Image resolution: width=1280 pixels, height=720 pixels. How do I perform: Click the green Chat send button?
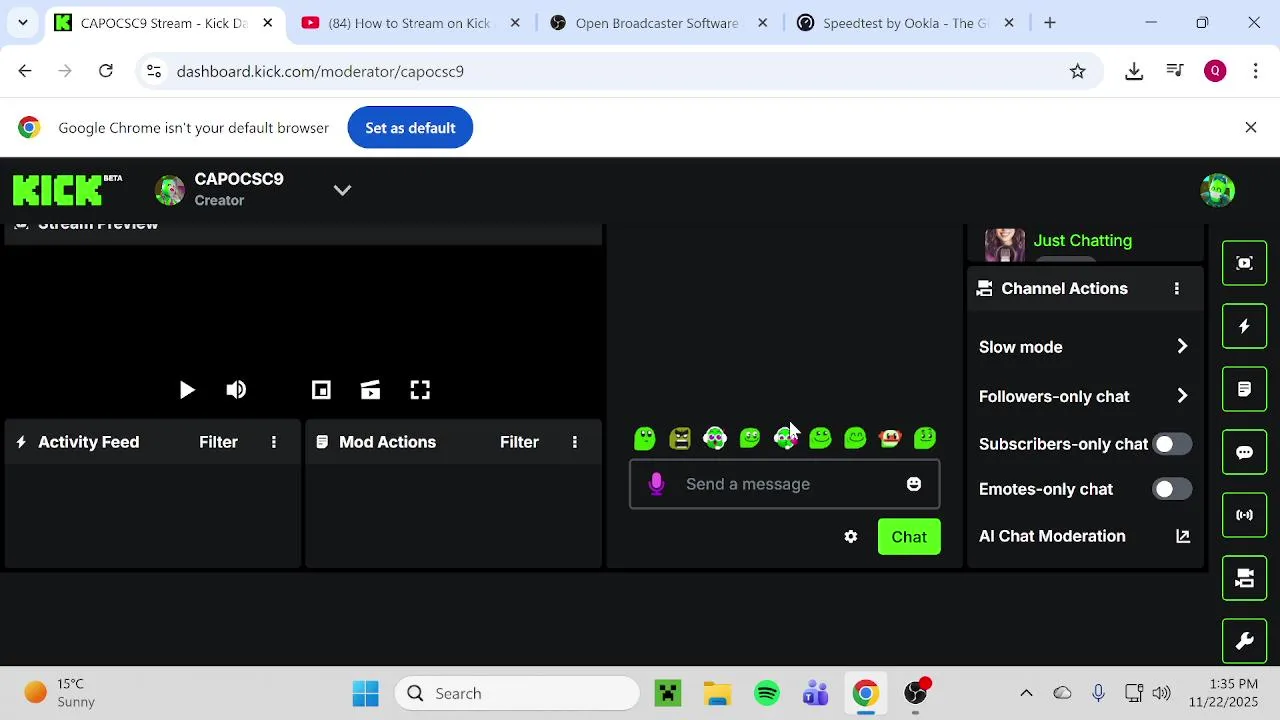pos(909,537)
